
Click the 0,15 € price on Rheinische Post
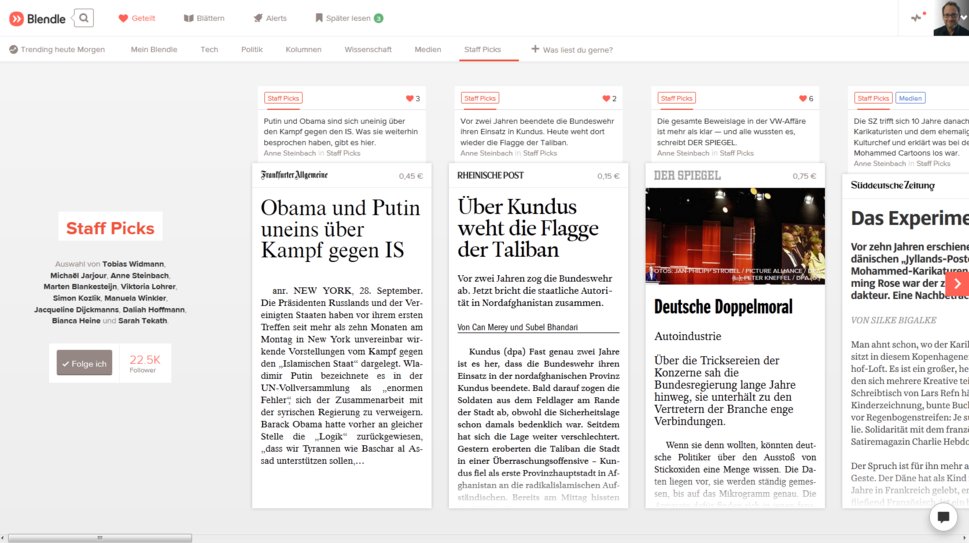[608, 176]
